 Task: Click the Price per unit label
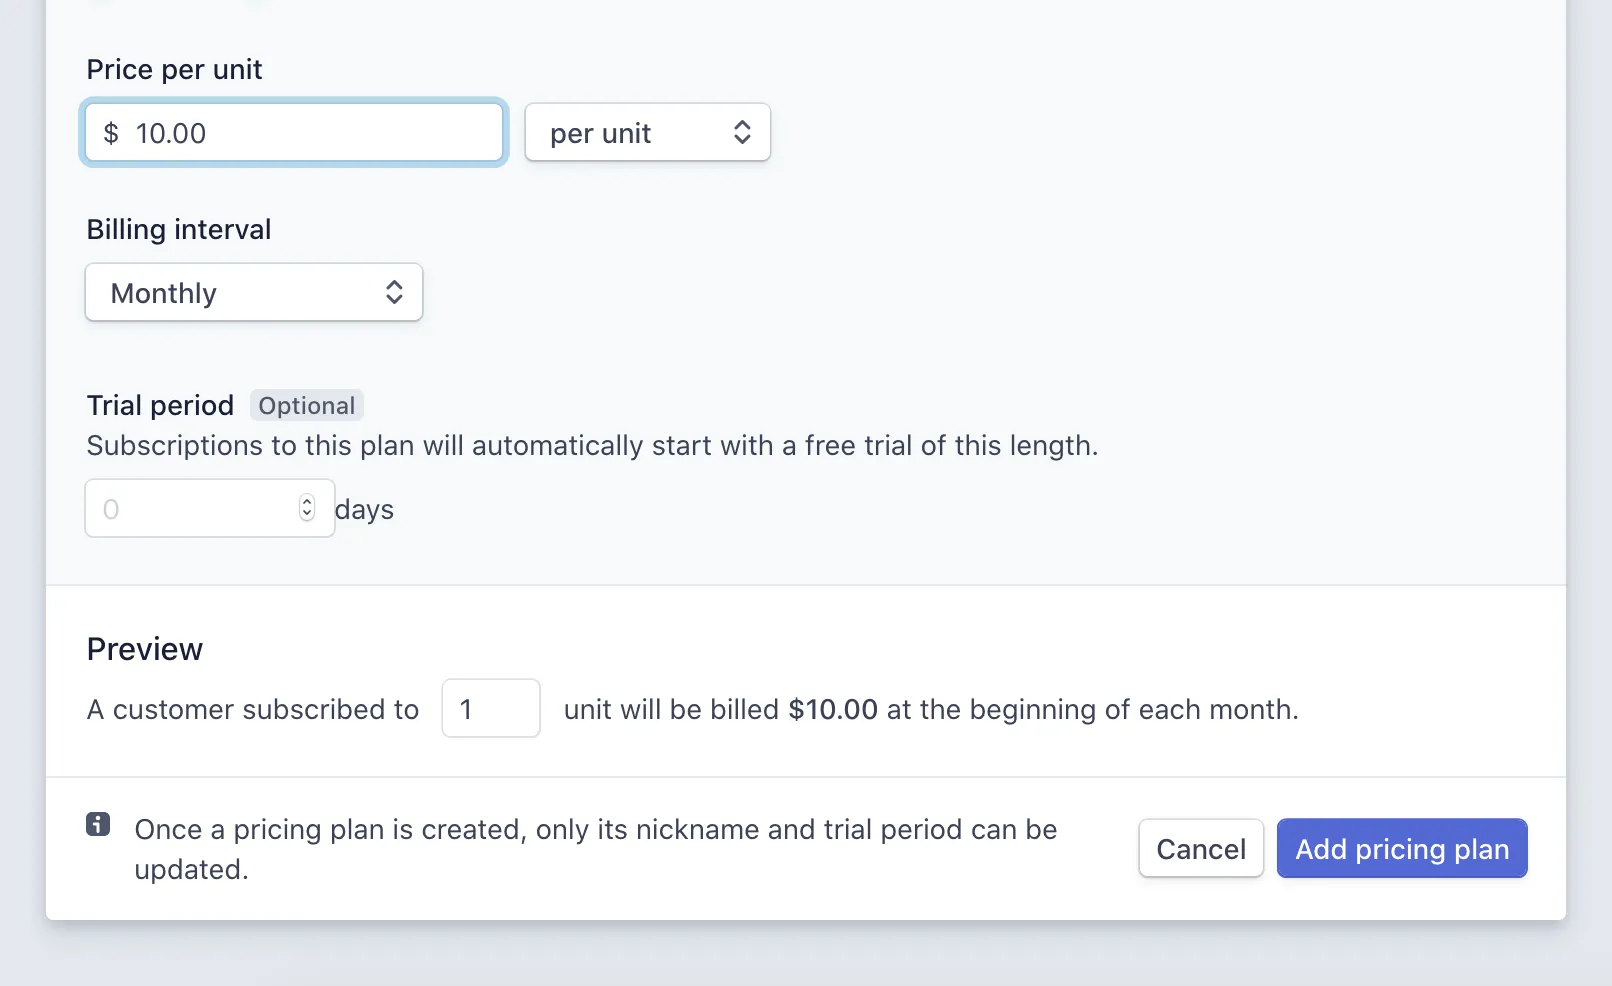pyautogui.click(x=174, y=69)
